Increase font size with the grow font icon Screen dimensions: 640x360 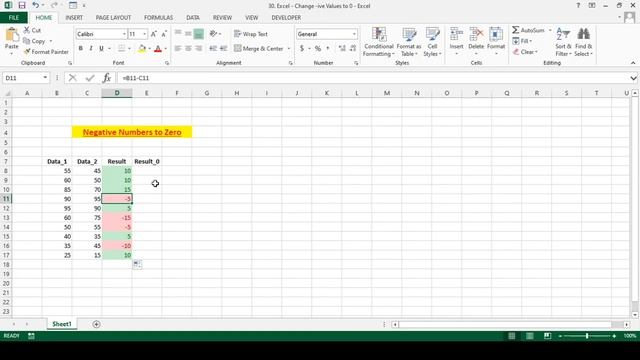click(153, 34)
